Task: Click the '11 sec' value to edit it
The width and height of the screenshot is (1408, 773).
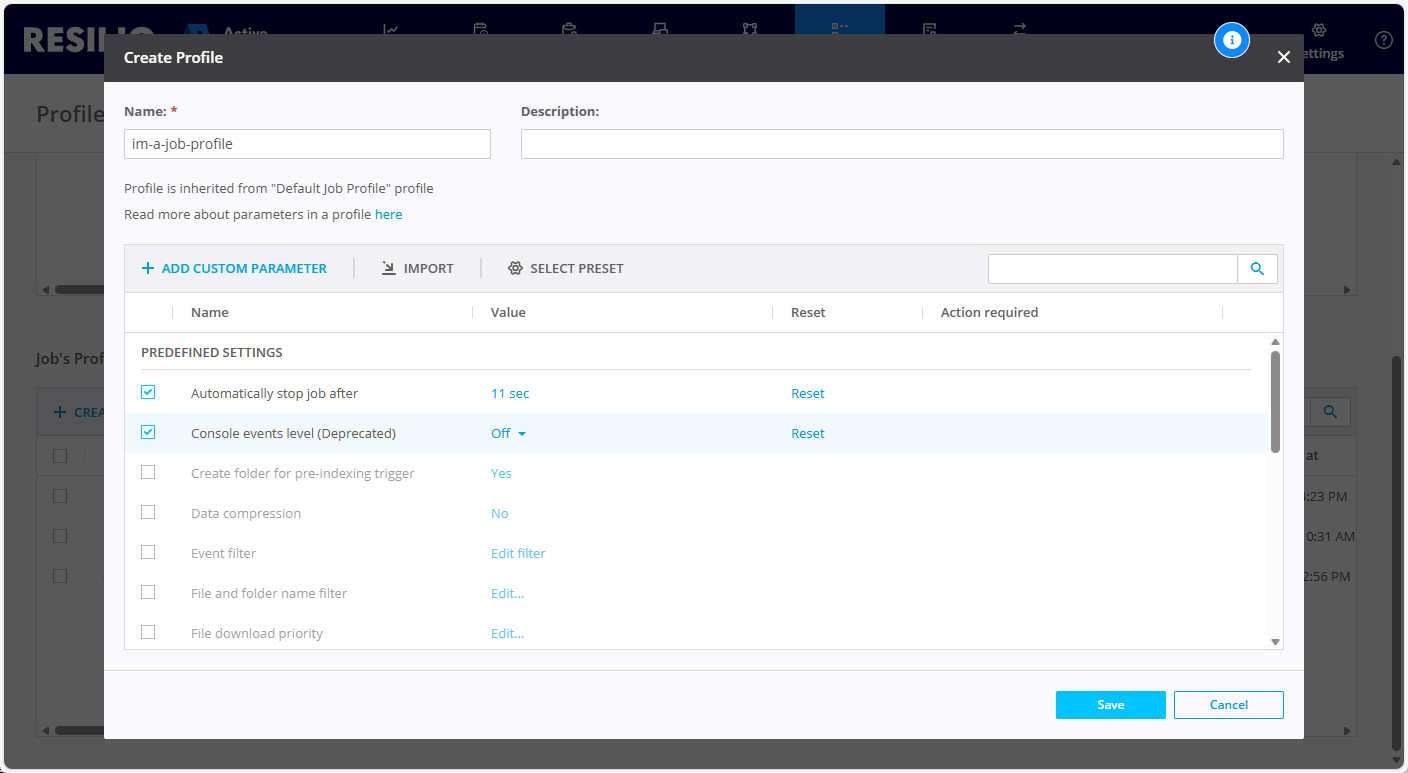Action: pyautogui.click(x=509, y=393)
